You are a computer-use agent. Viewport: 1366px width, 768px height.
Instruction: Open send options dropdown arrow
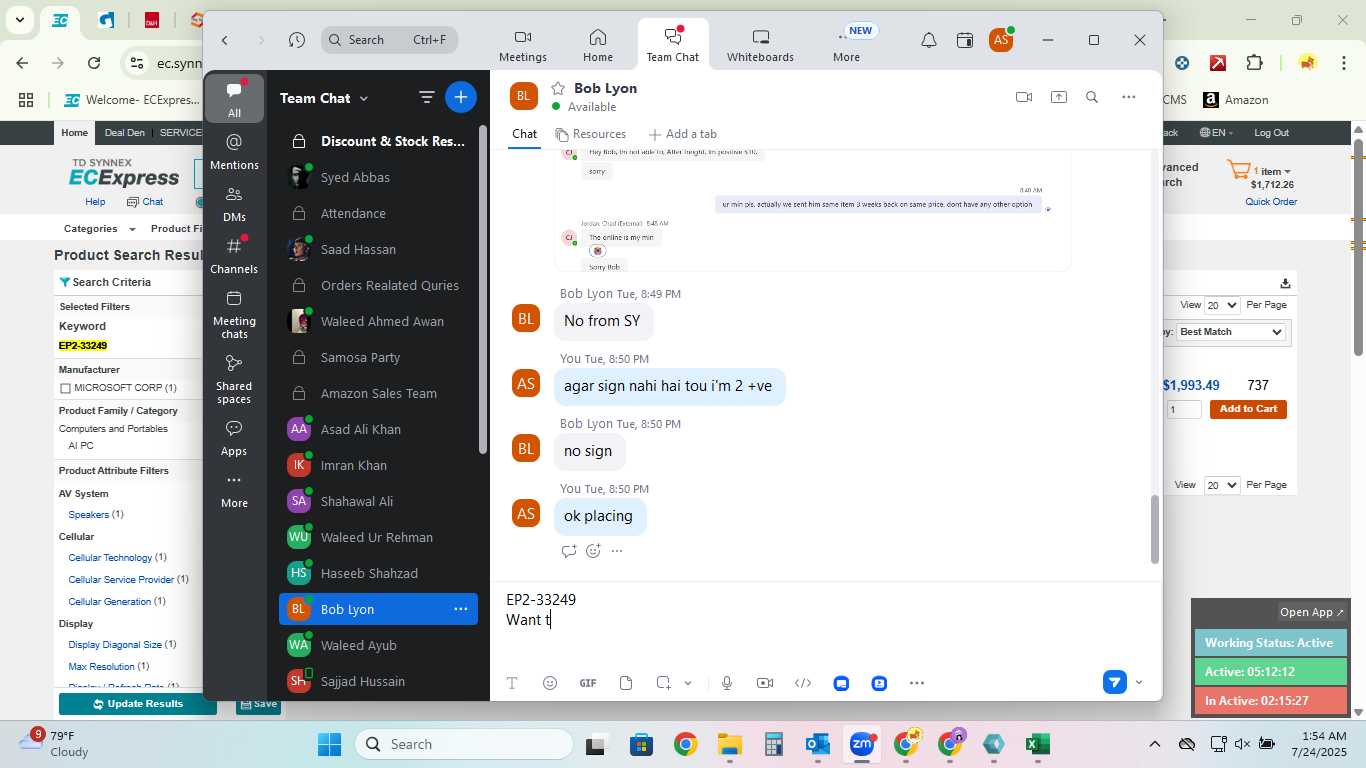click(1139, 683)
